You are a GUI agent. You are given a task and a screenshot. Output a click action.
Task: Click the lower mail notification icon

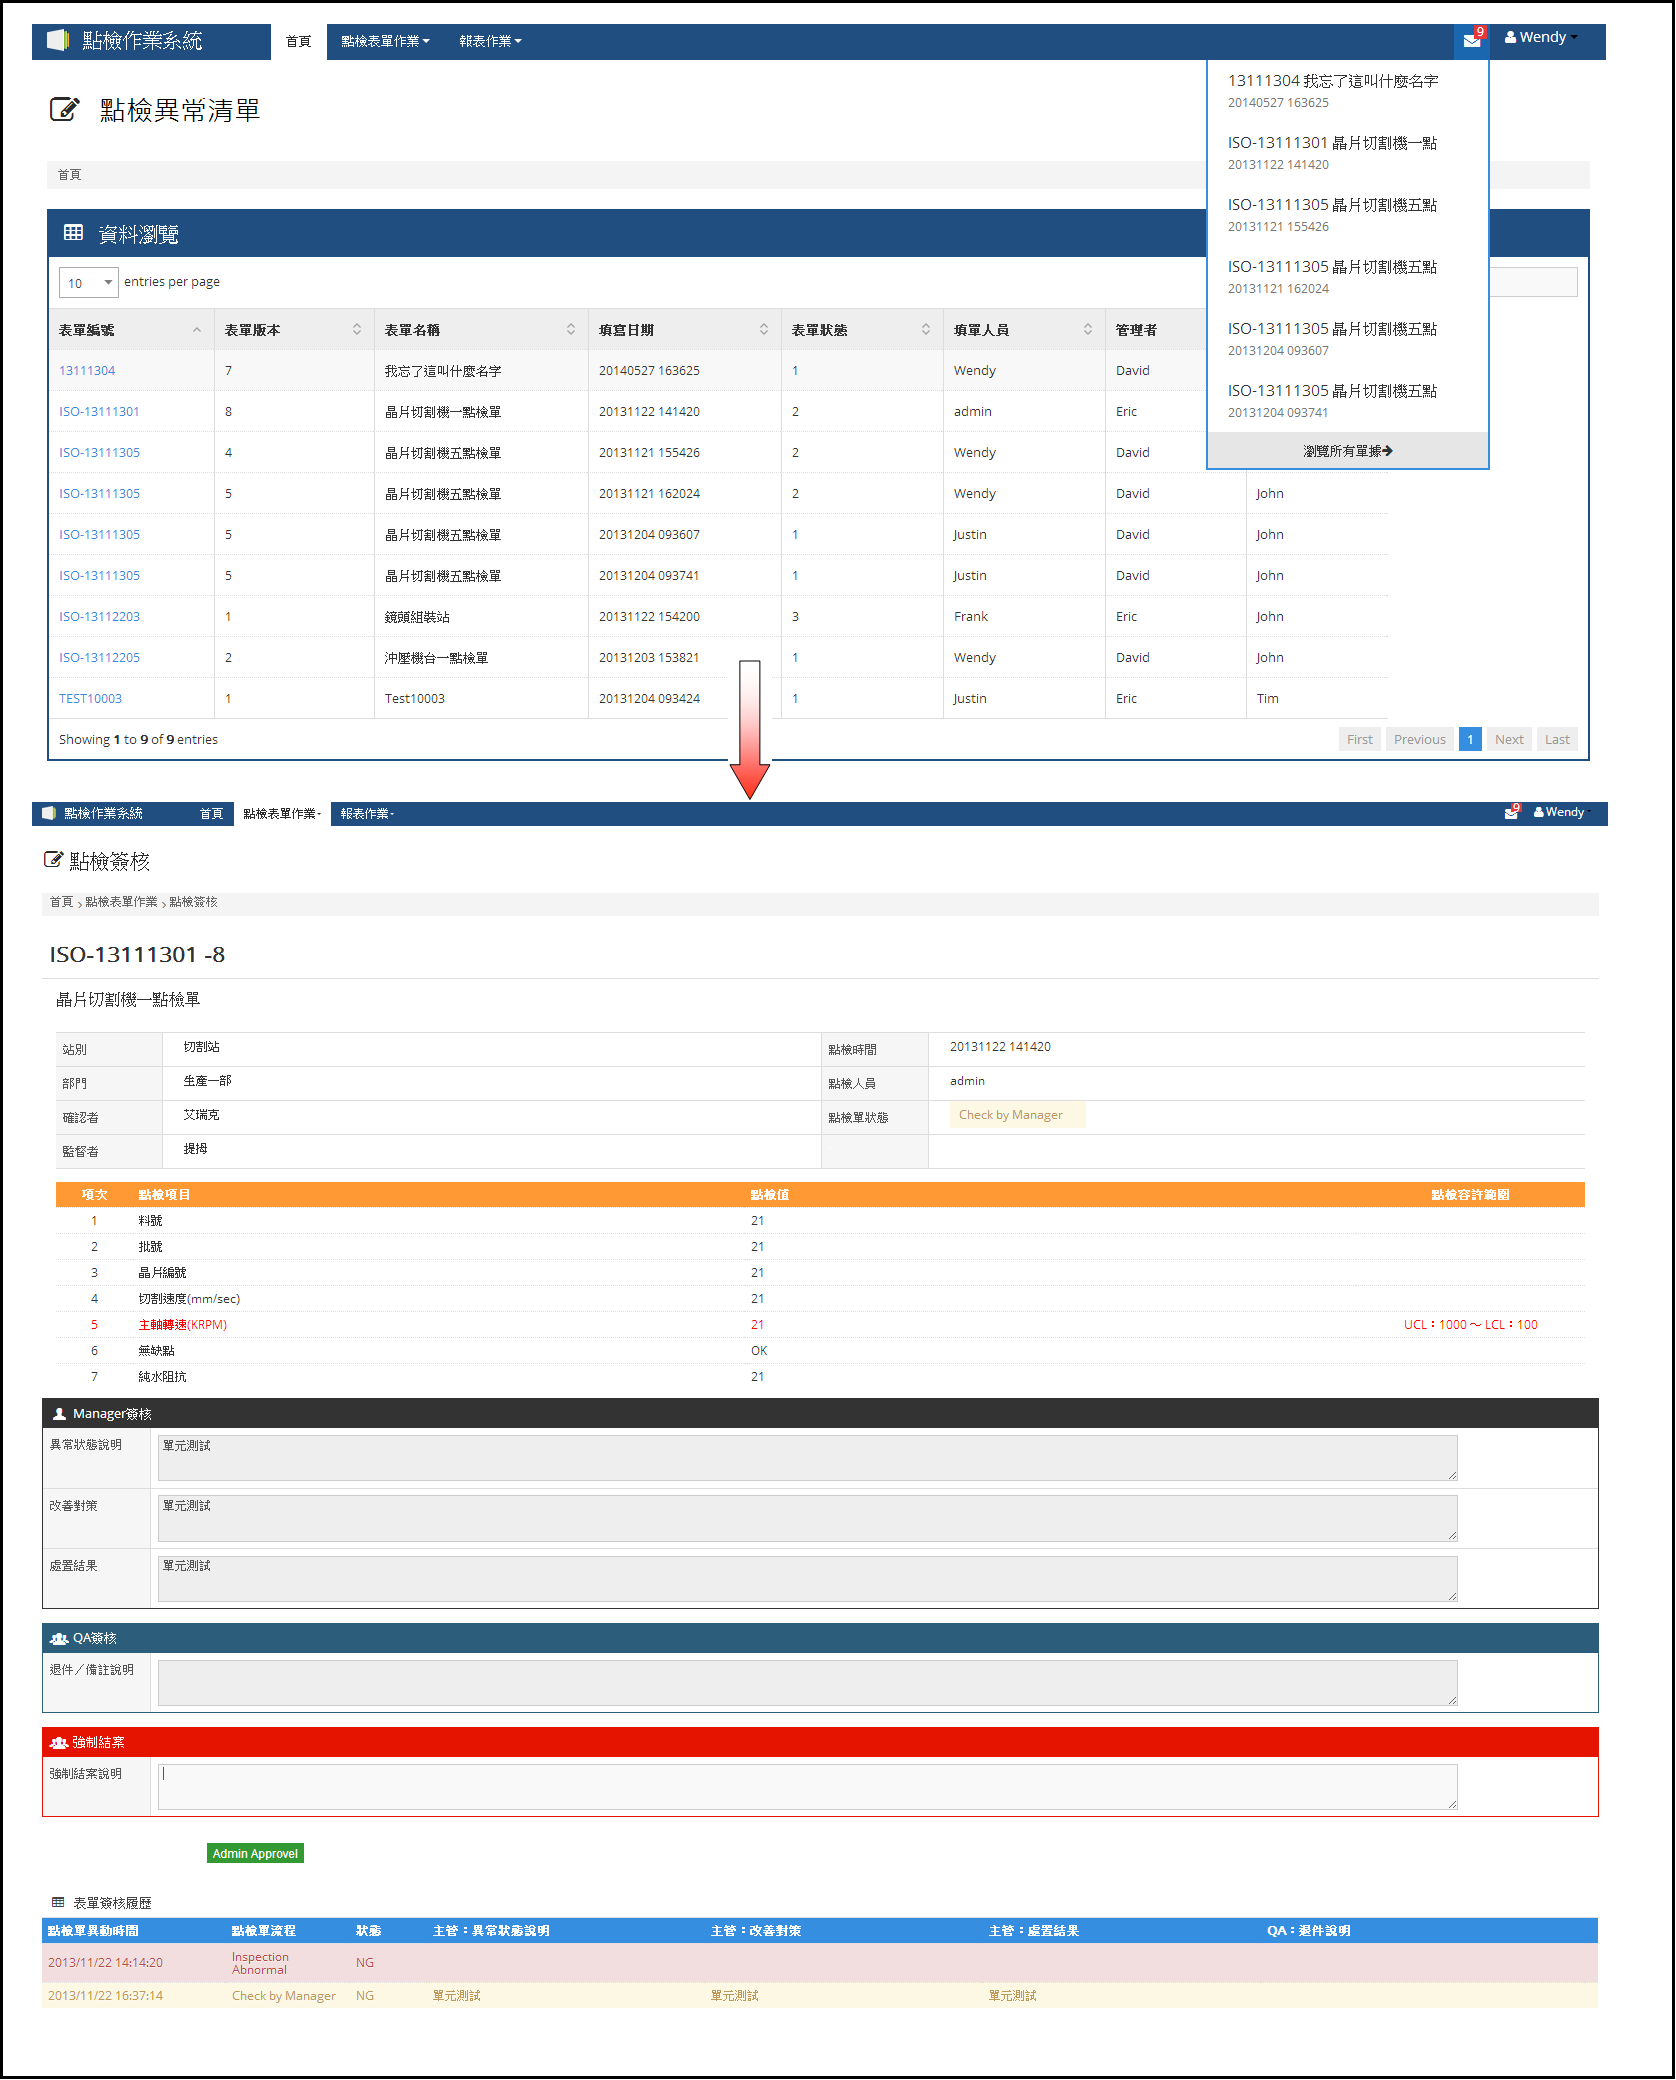(1511, 813)
